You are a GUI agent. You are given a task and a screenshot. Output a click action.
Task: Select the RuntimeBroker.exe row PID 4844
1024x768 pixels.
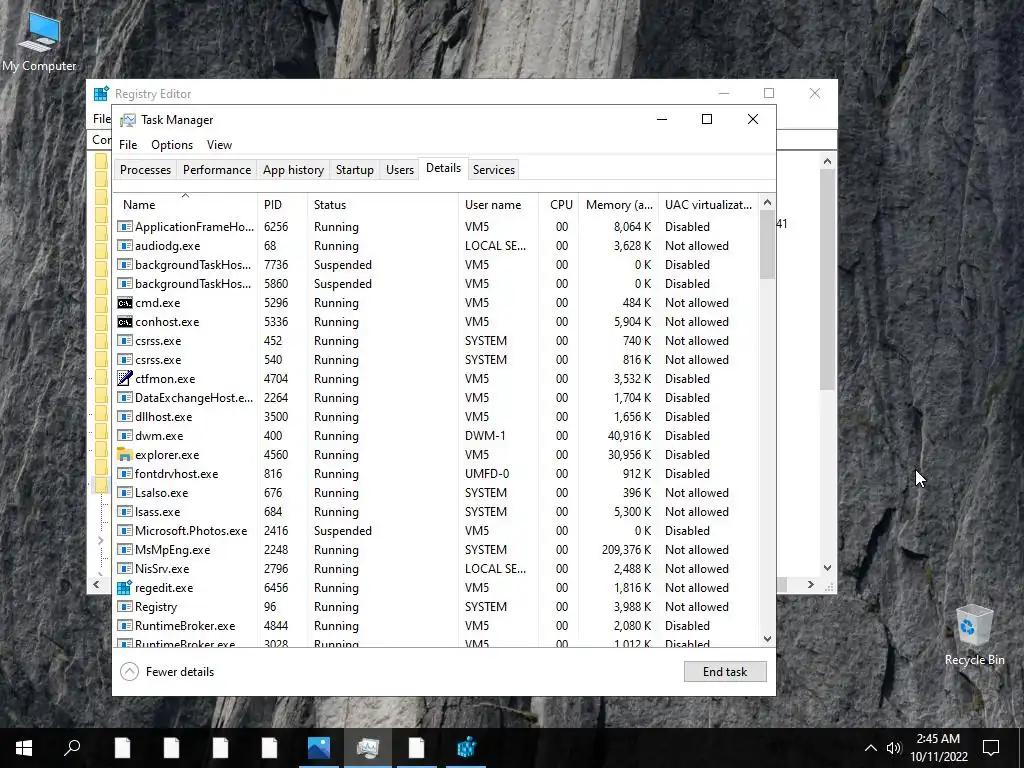(x=436, y=626)
